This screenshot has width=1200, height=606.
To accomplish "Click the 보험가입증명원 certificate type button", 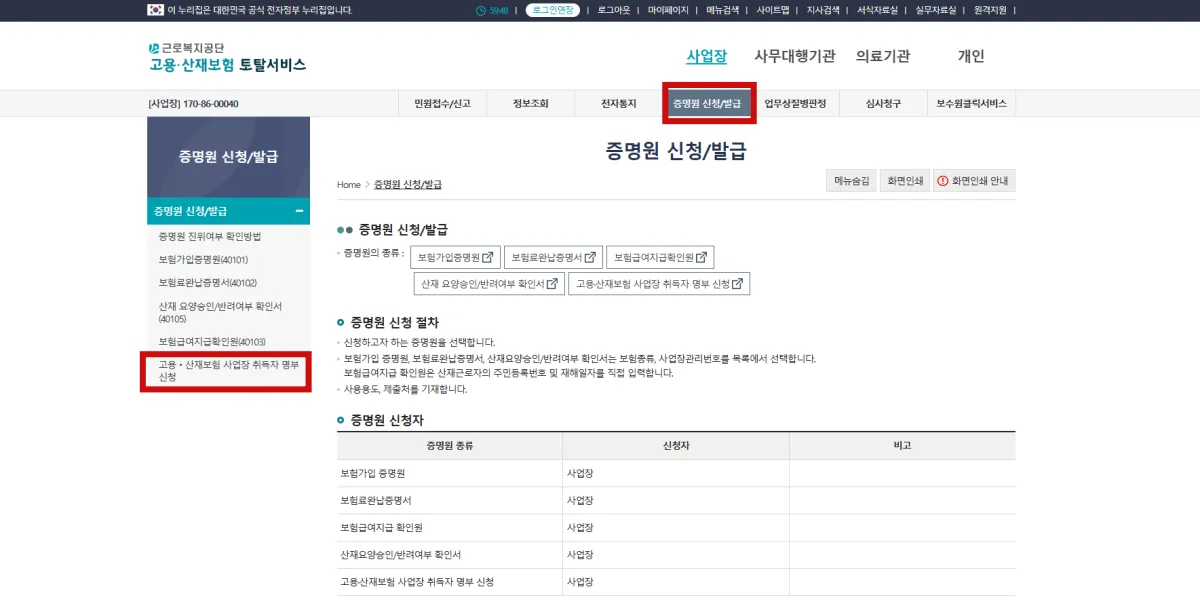I will (x=455, y=257).
